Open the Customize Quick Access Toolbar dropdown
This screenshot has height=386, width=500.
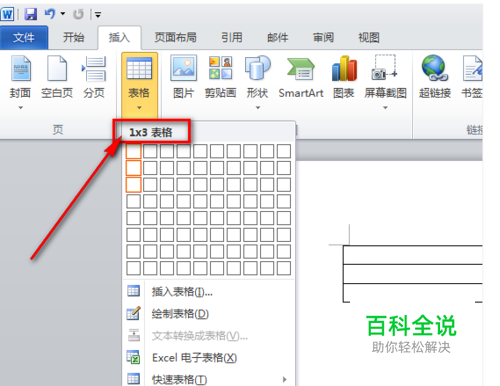point(98,15)
